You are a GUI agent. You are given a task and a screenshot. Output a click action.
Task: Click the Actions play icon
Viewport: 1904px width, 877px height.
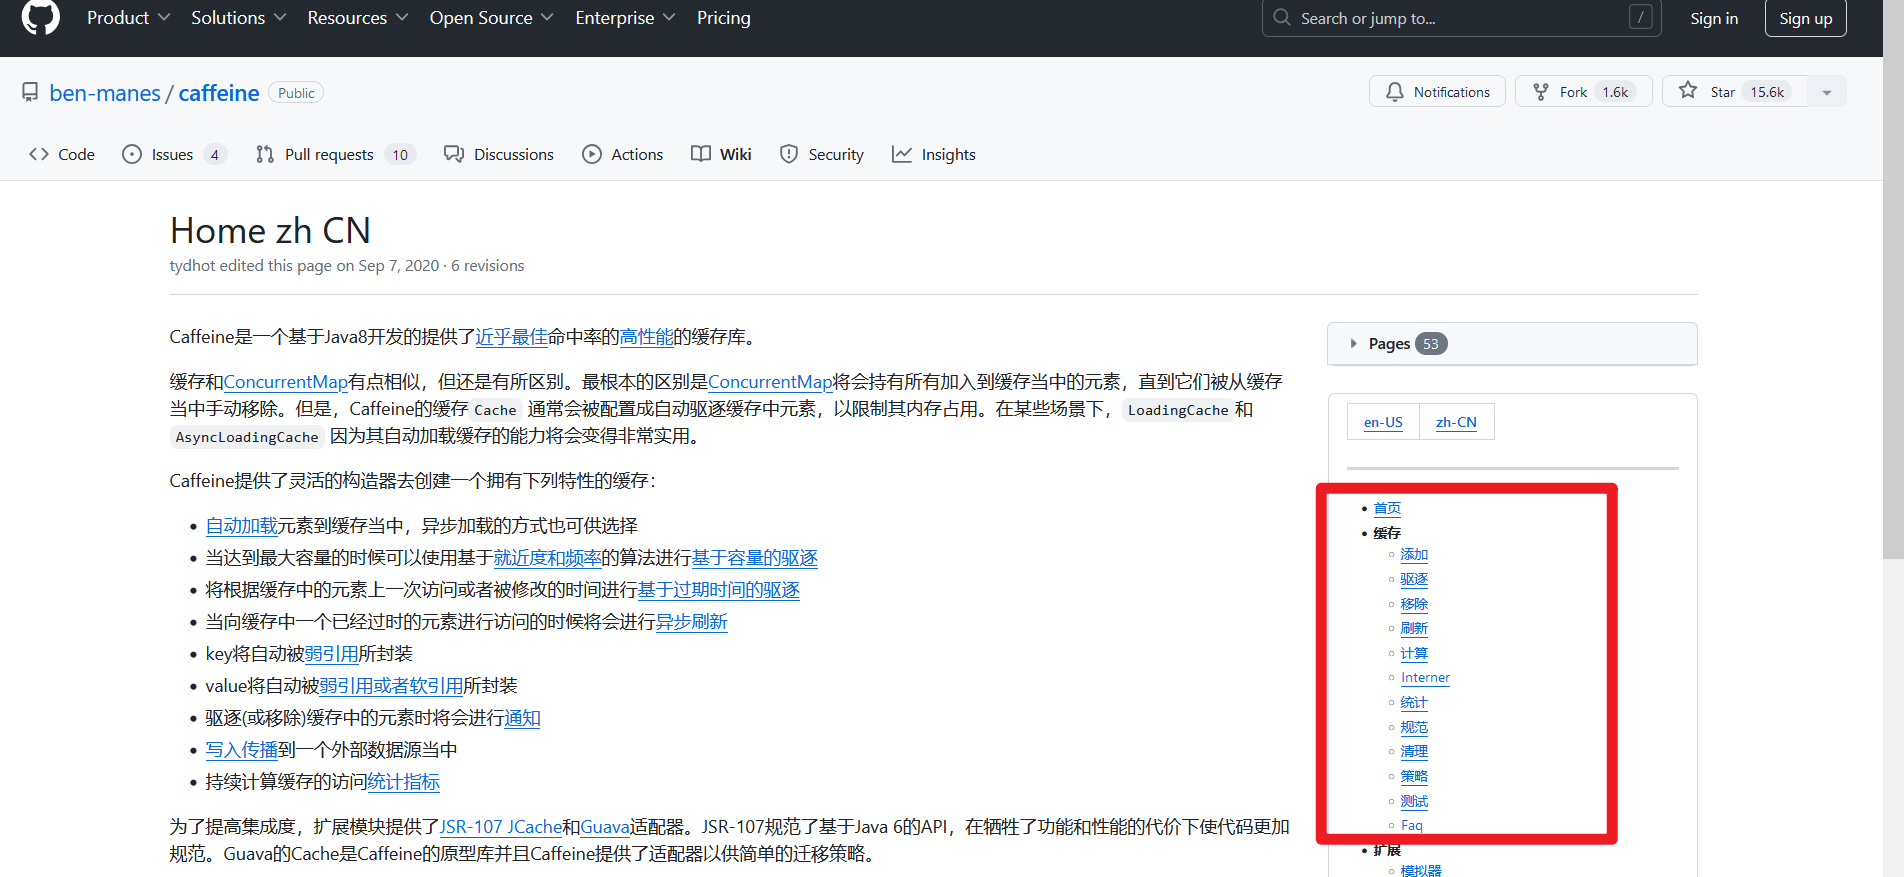point(592,154)
